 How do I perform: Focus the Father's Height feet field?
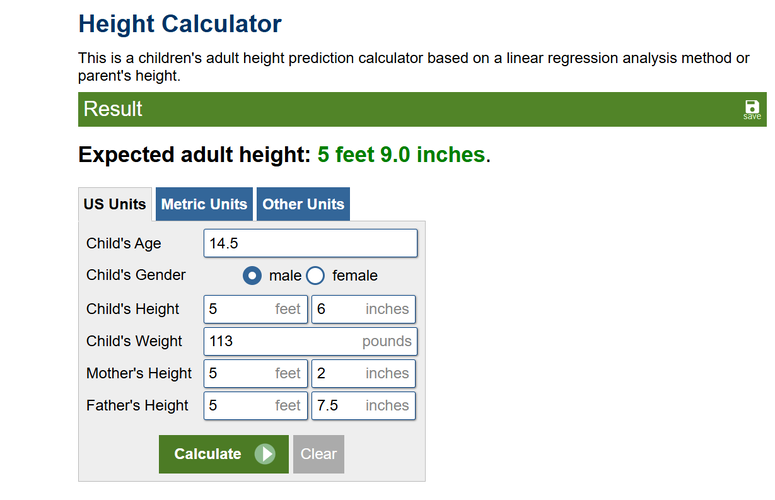tap(255, 405)
